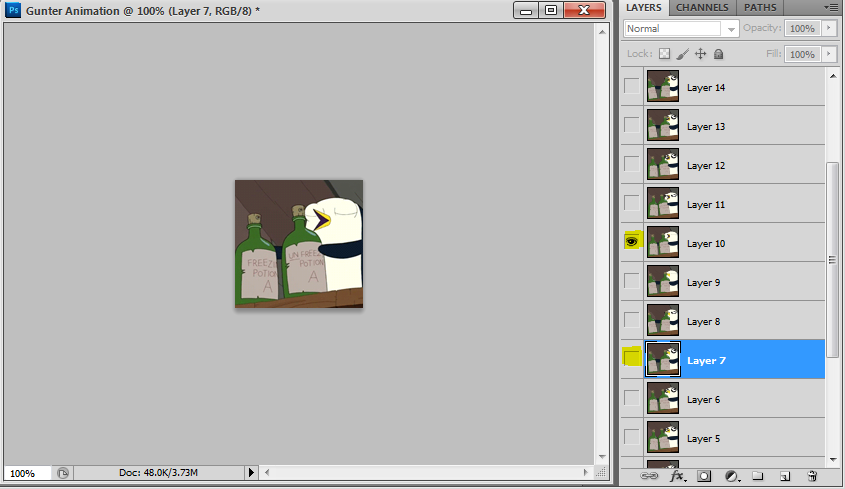The height and width of the screenshot is (489, 845).
Task: Select Layer 10 by its name
Action: 706,244
